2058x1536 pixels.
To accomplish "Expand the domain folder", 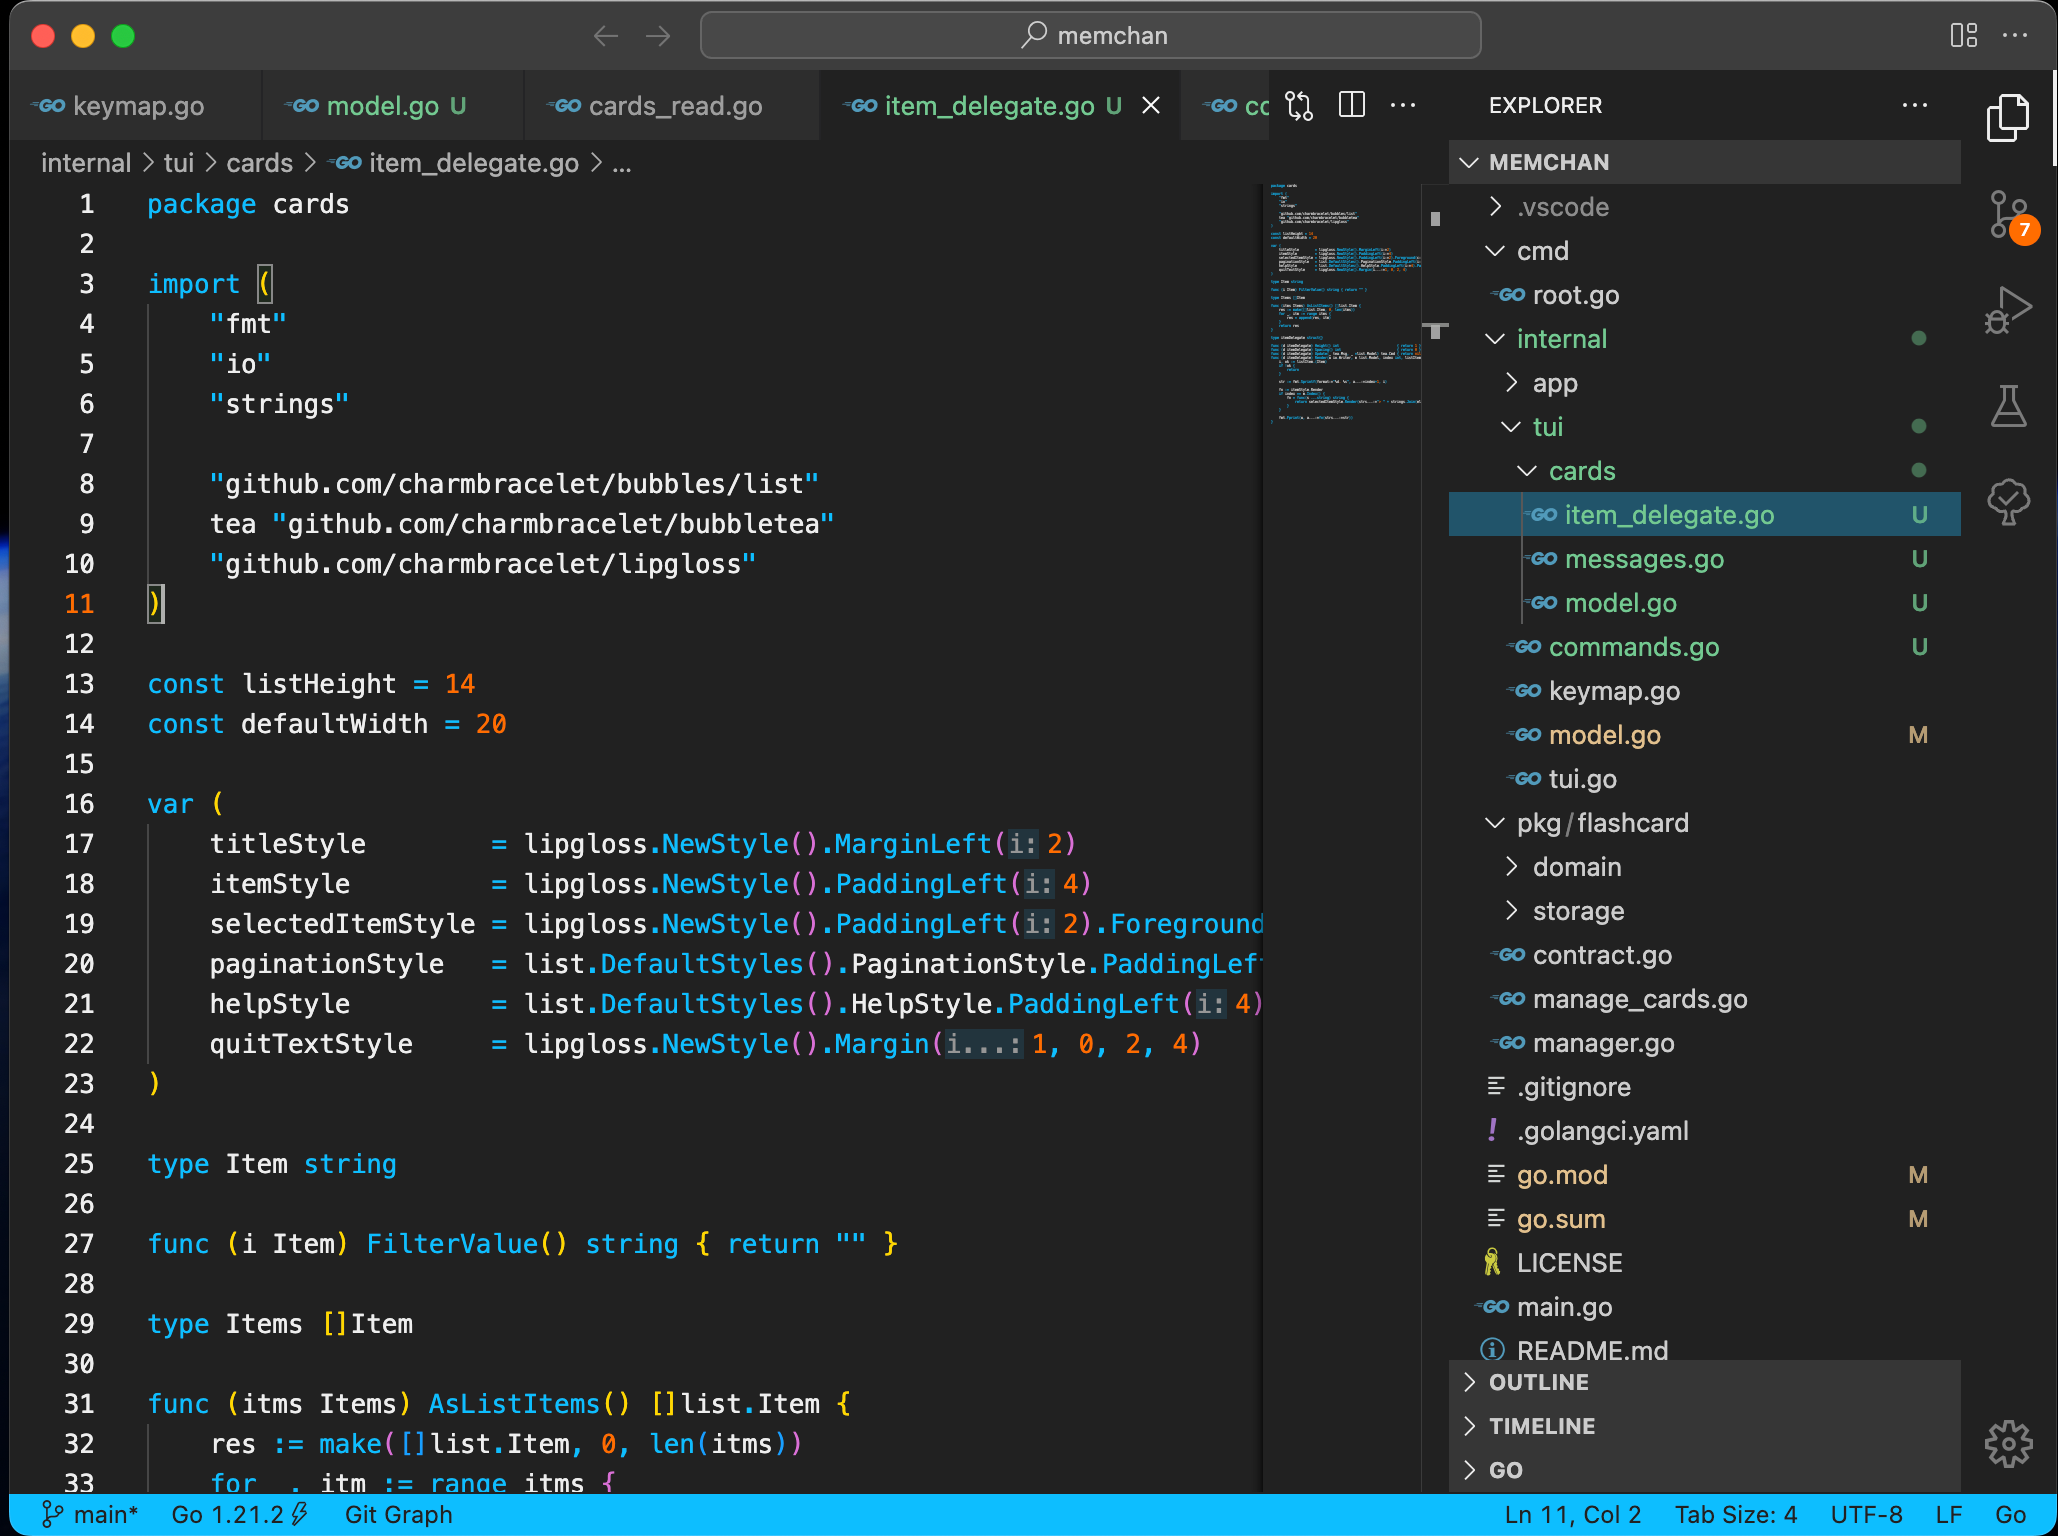I will point(1576,867).
